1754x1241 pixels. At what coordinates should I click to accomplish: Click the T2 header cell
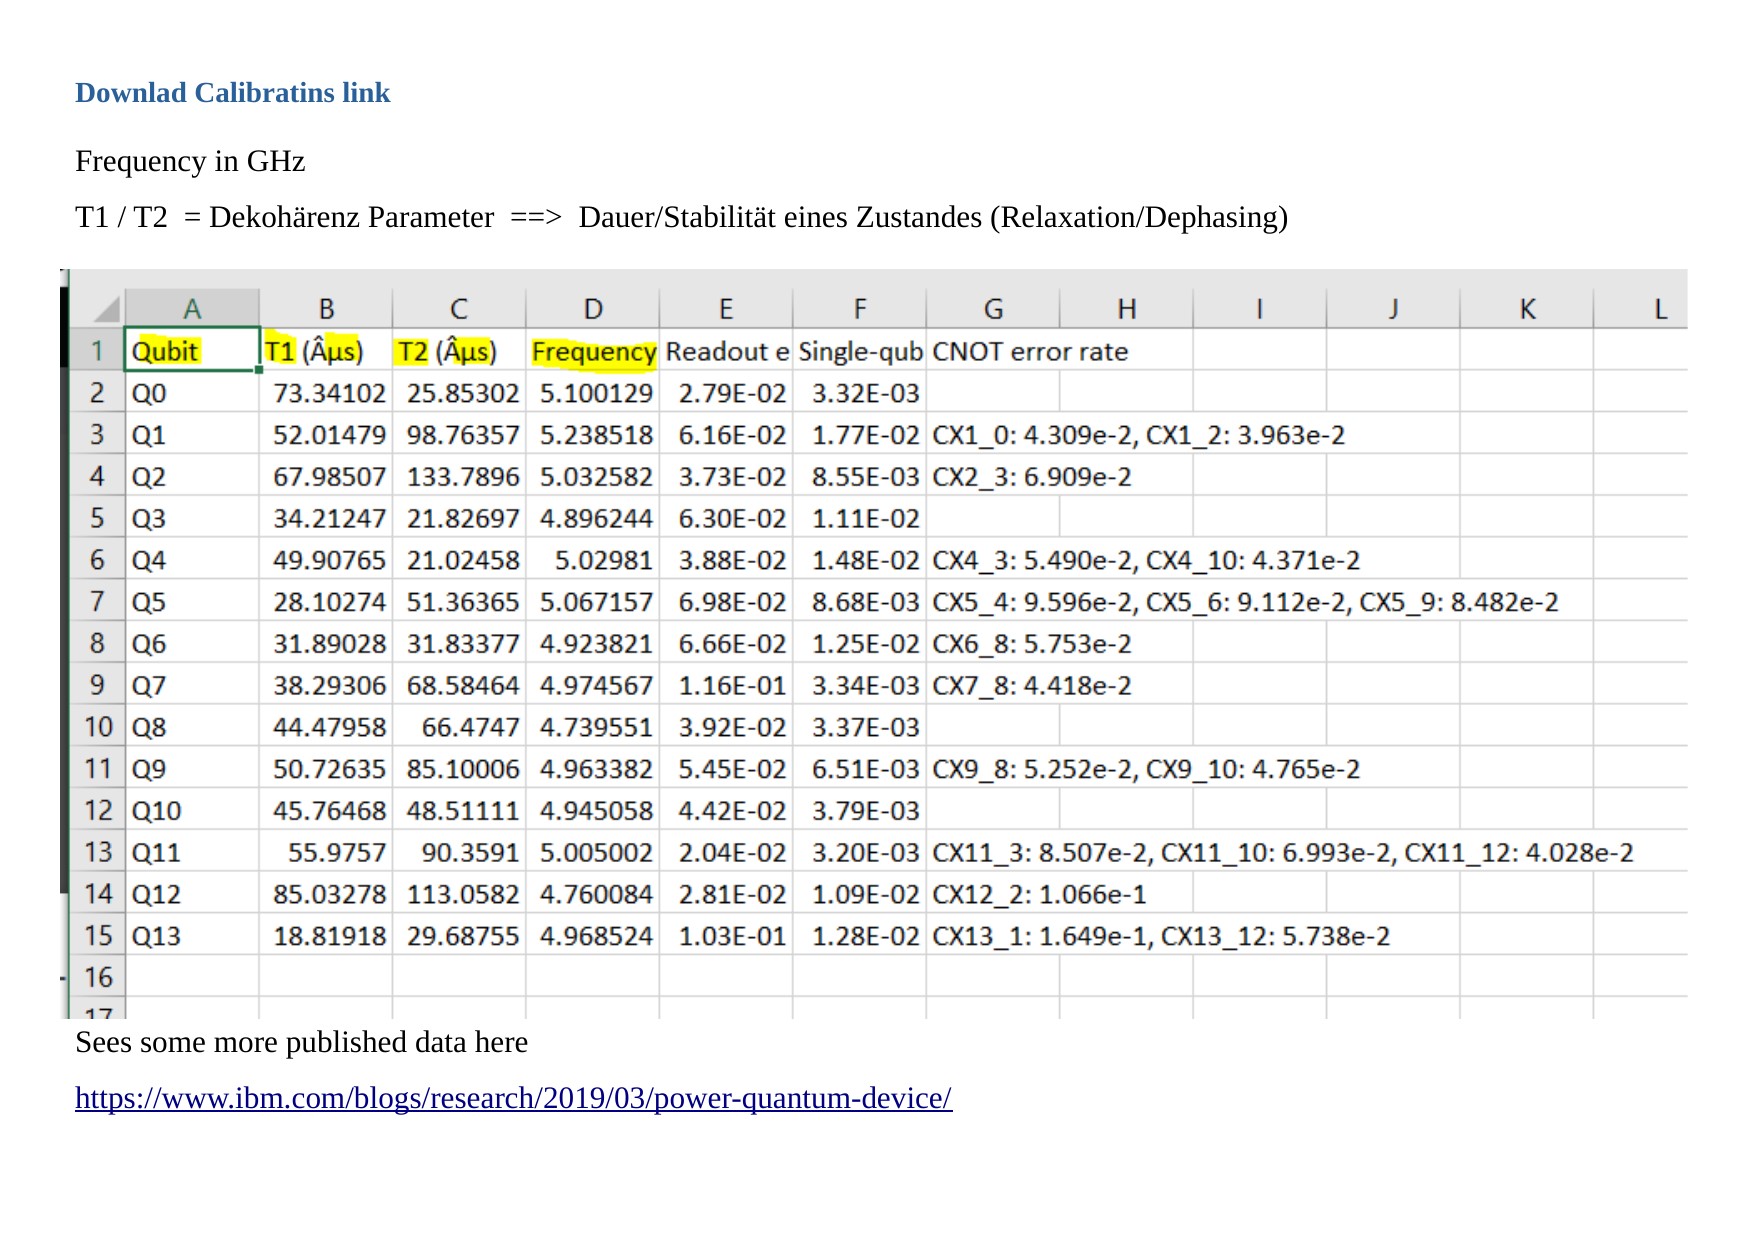coord(459,352)
